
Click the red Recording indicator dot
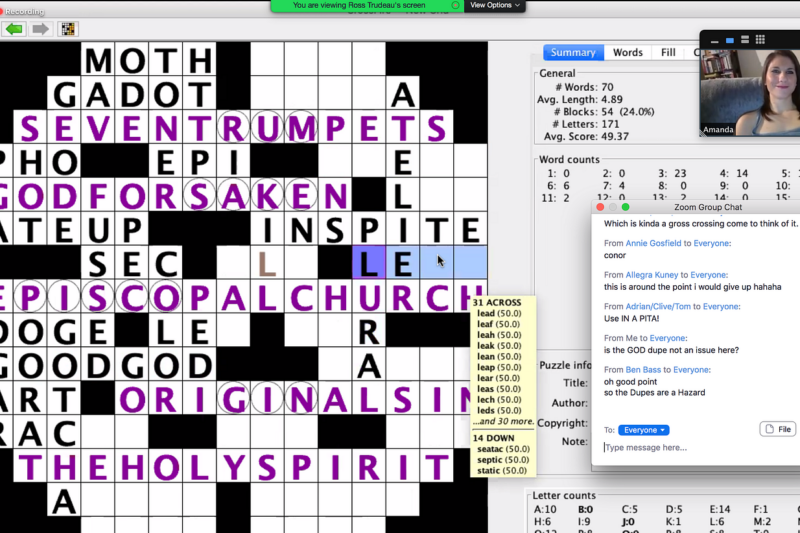(2, 11)
